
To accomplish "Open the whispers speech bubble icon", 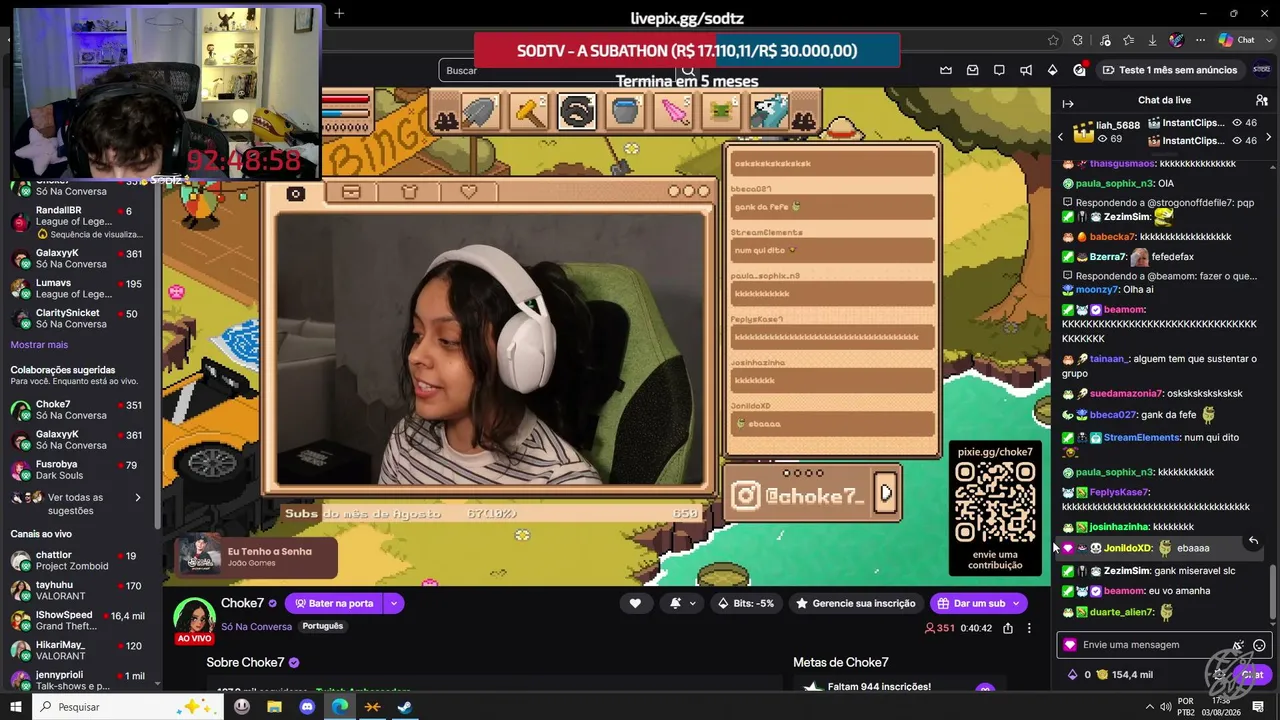I will click(999, 70).
